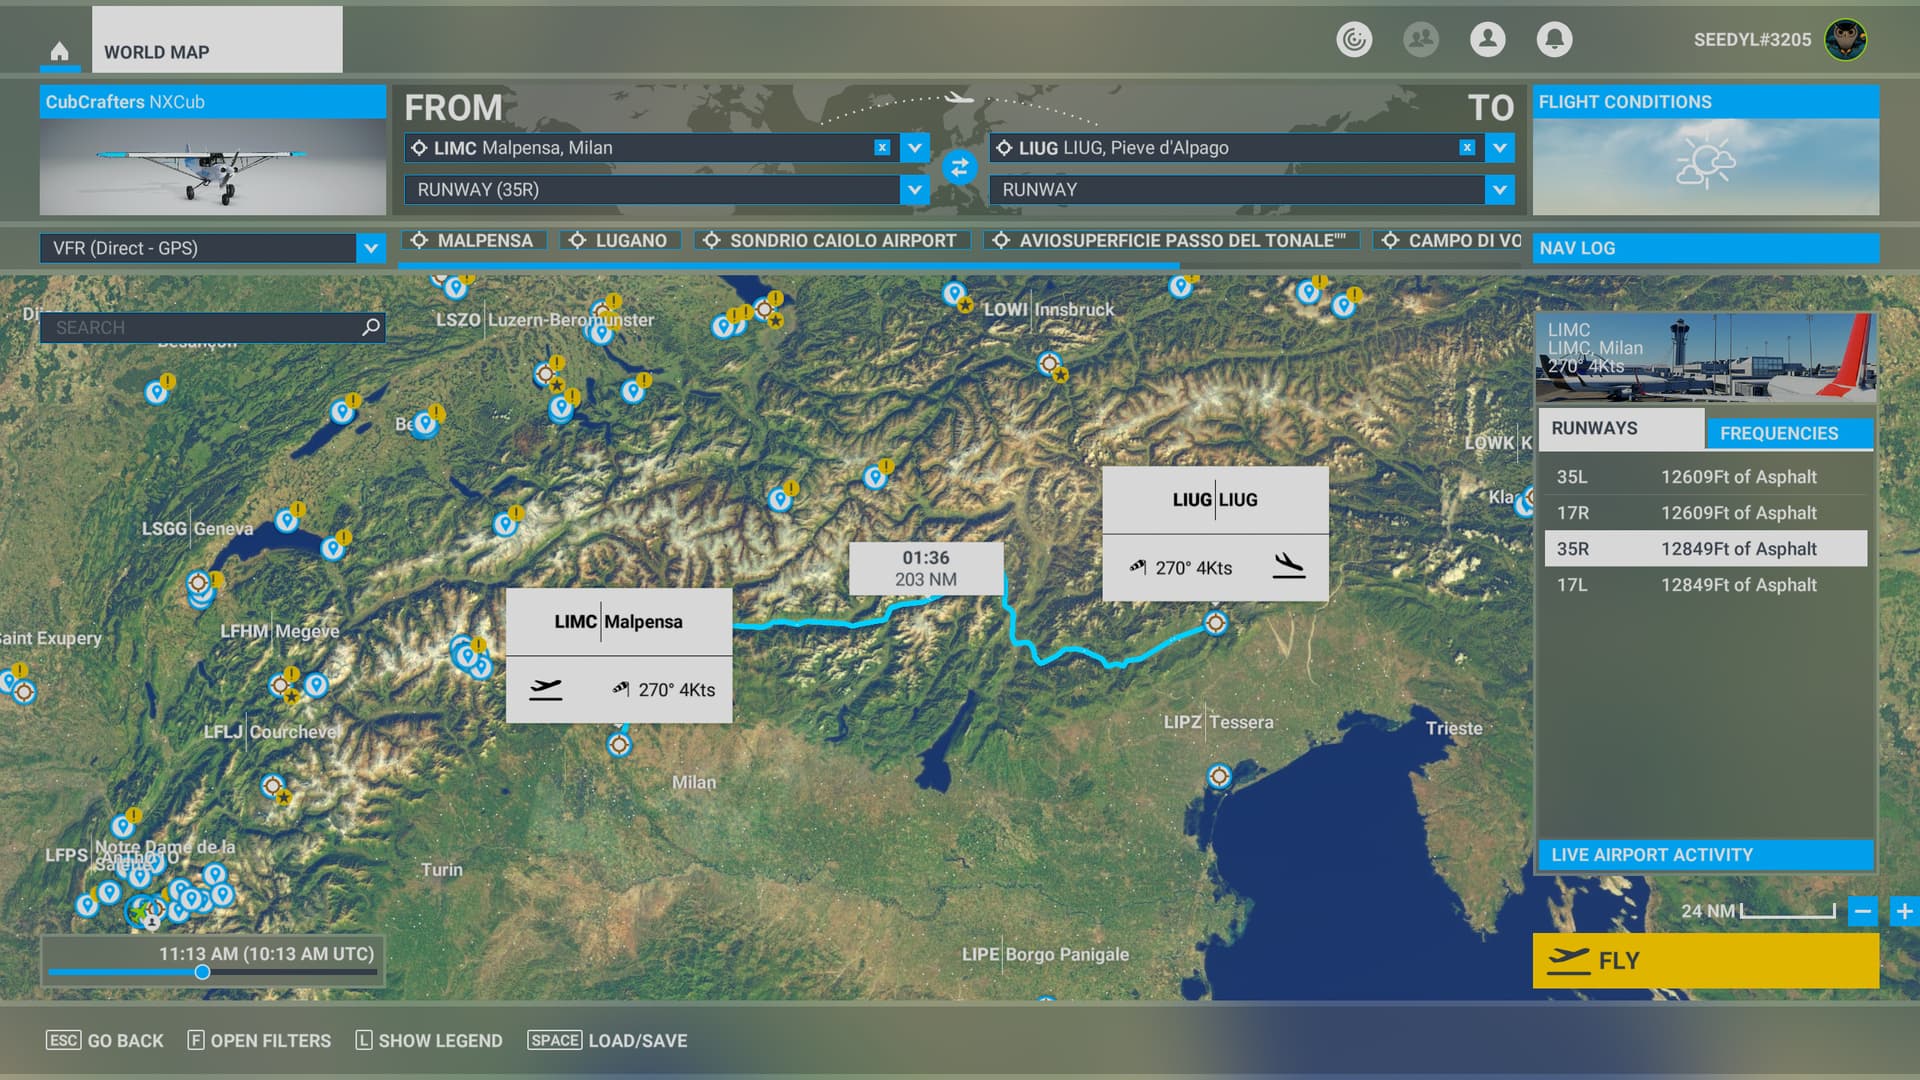This screenshot has height=1080, width=1920.
Task: Select runway 17L in the list
Action: pos(1706,585)
